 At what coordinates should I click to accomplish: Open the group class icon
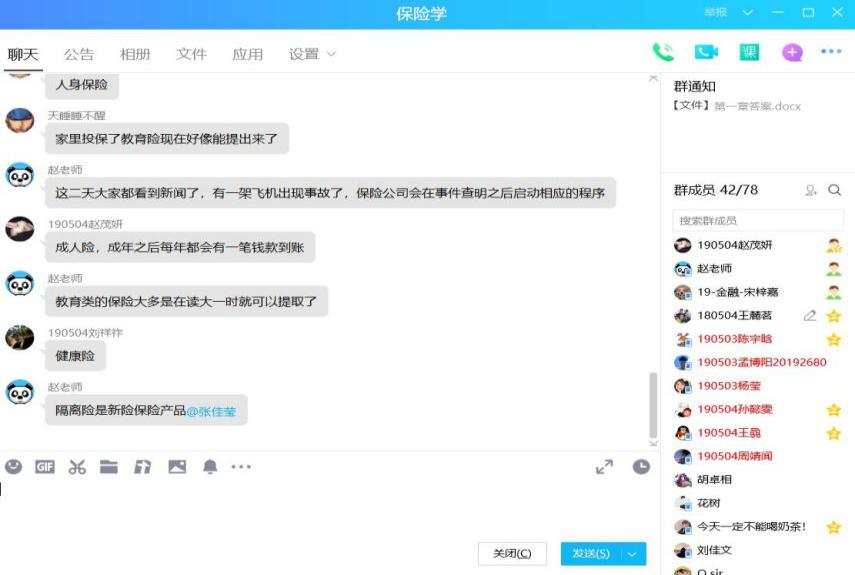tap(749, 53)
